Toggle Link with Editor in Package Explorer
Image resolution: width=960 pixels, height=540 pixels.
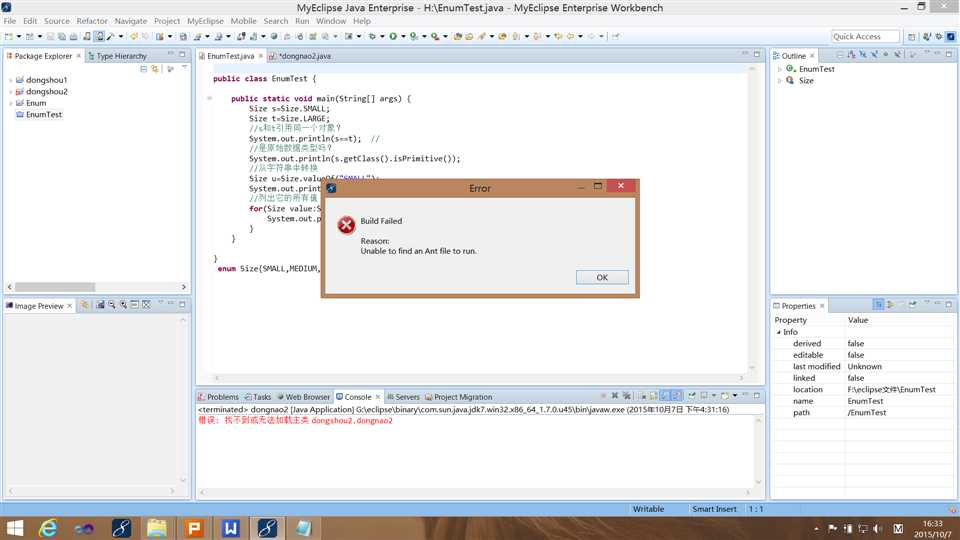tap(155, 69)
